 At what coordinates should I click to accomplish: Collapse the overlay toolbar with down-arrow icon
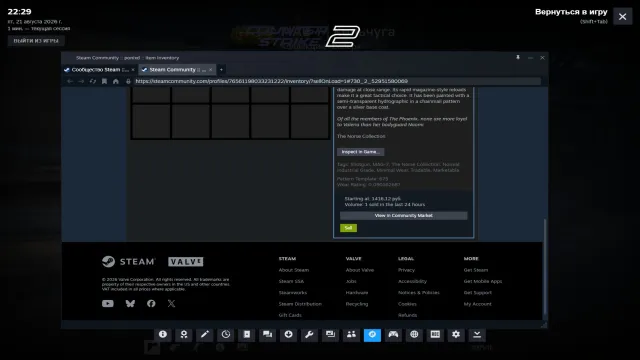[477, 335]
